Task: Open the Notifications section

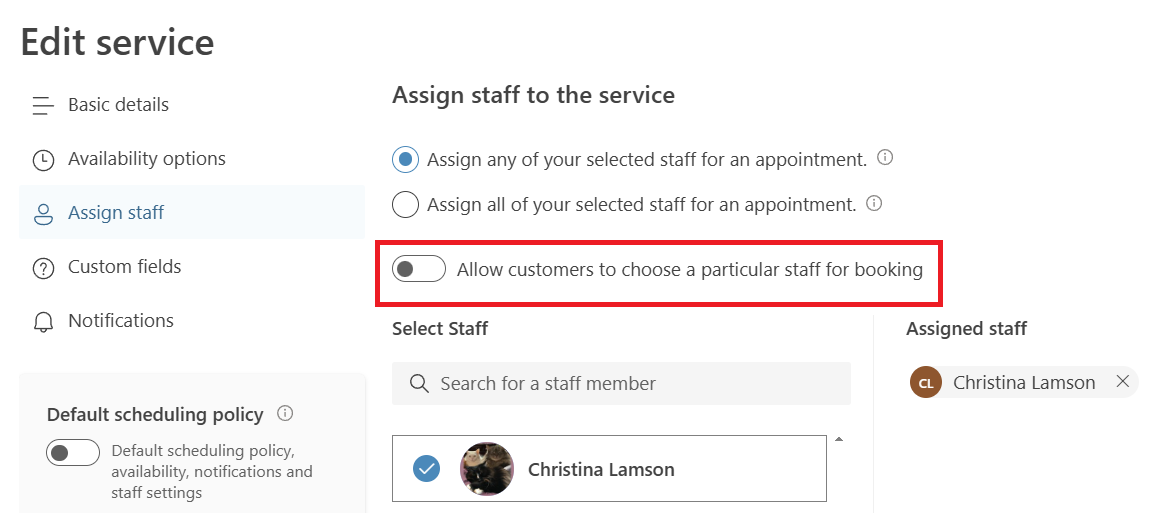Action: click(120, 321)
